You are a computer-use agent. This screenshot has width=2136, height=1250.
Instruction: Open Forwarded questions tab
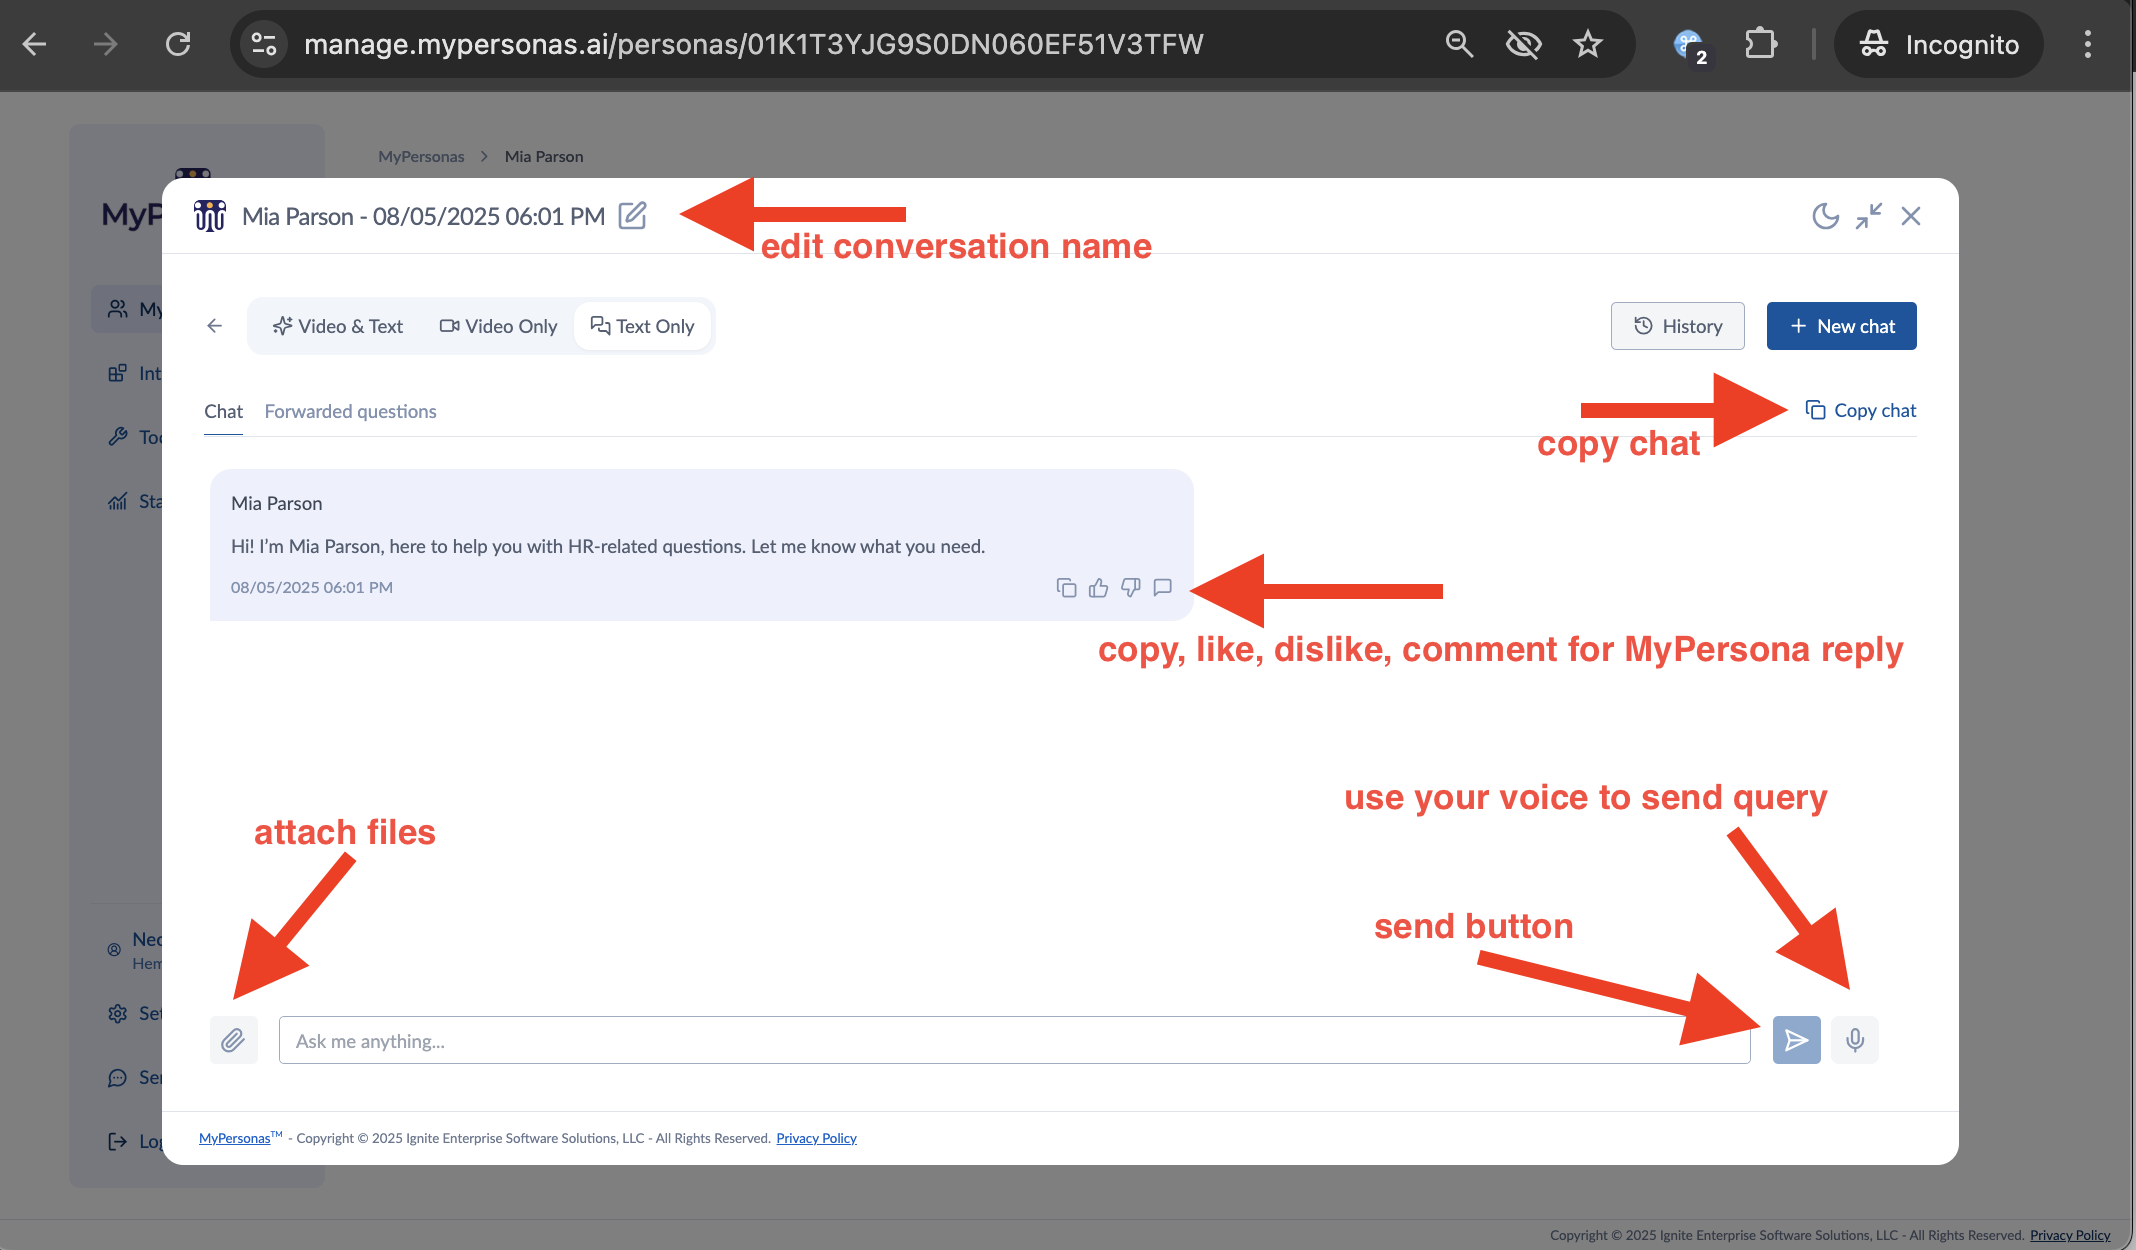[x=350, y=411]
